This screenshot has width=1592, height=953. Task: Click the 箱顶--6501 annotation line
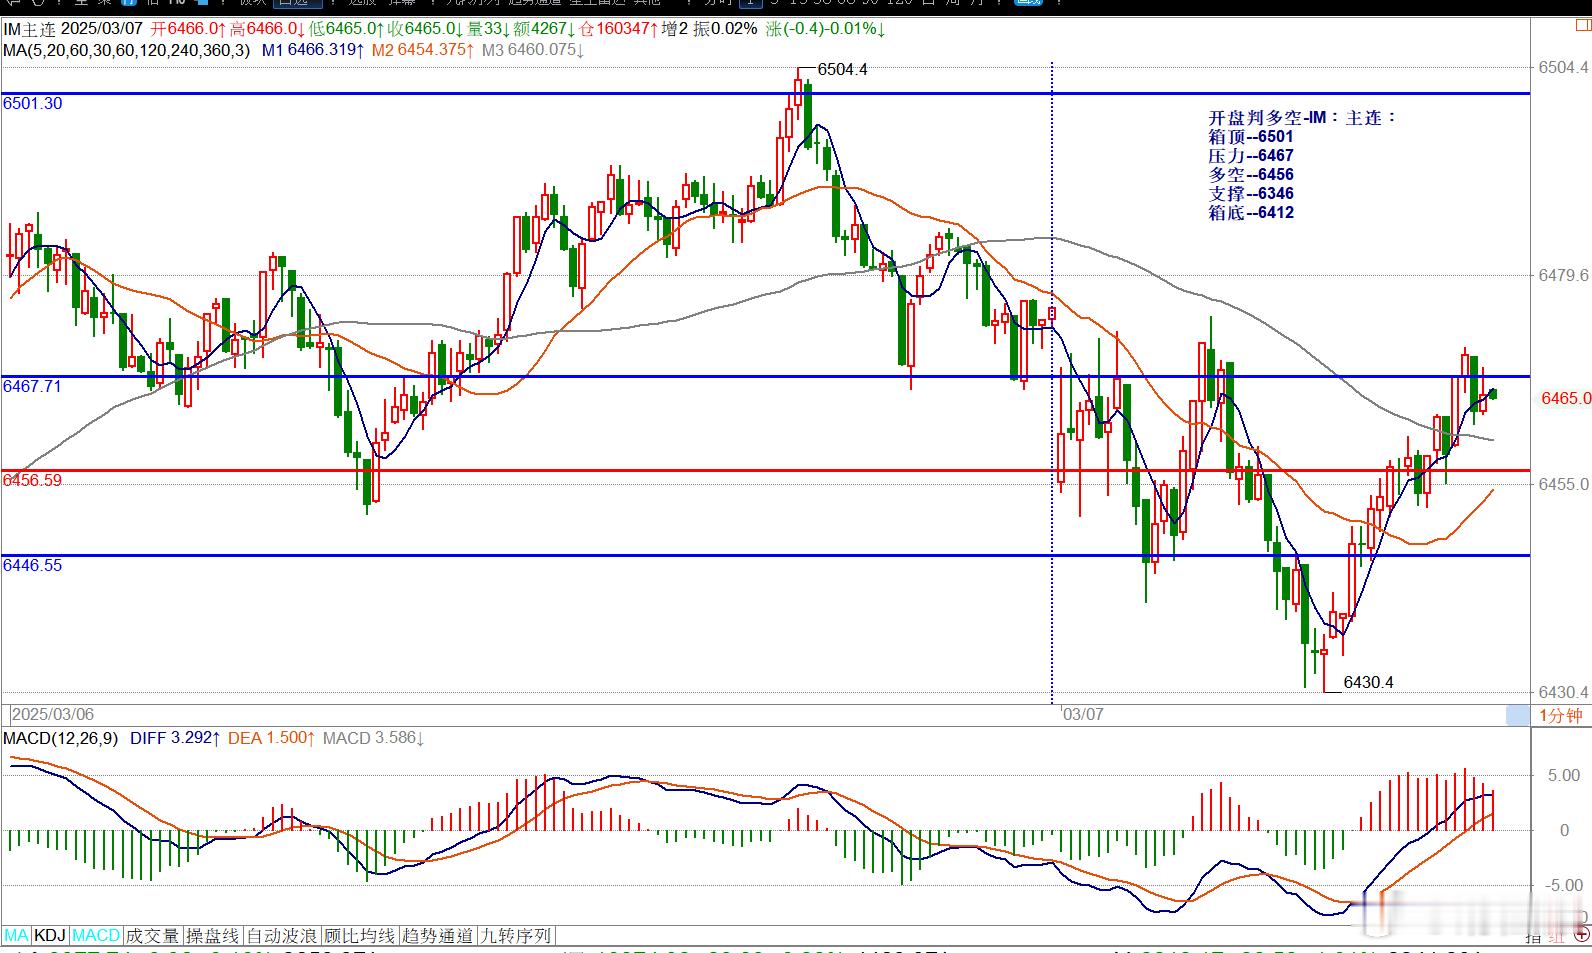[x=1251, y=136]
